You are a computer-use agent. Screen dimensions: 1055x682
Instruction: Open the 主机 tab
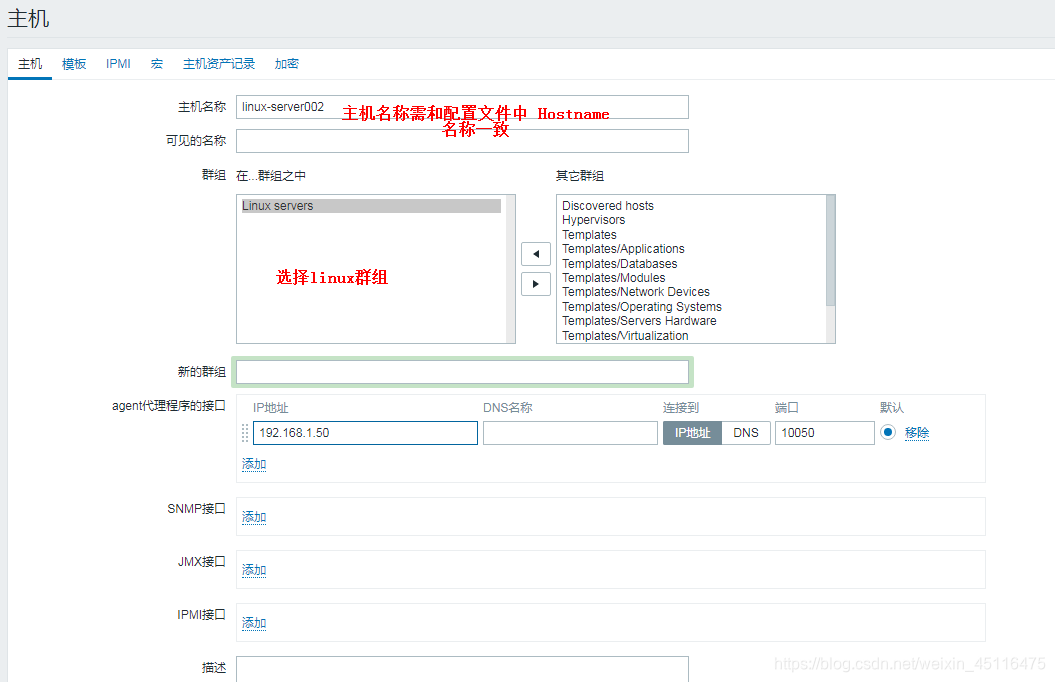click(x=30, y=64)
